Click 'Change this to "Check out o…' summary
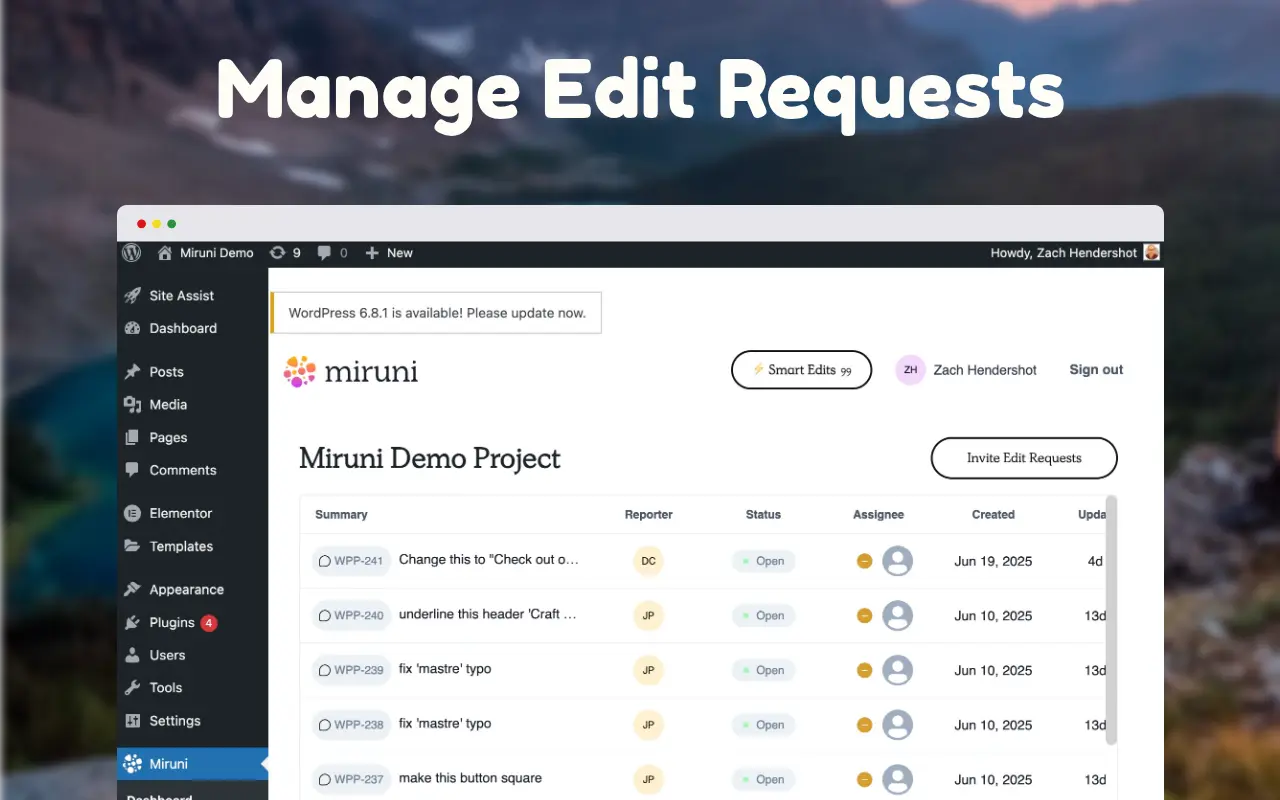1280x800 pixels. click(x=489, y=560)
